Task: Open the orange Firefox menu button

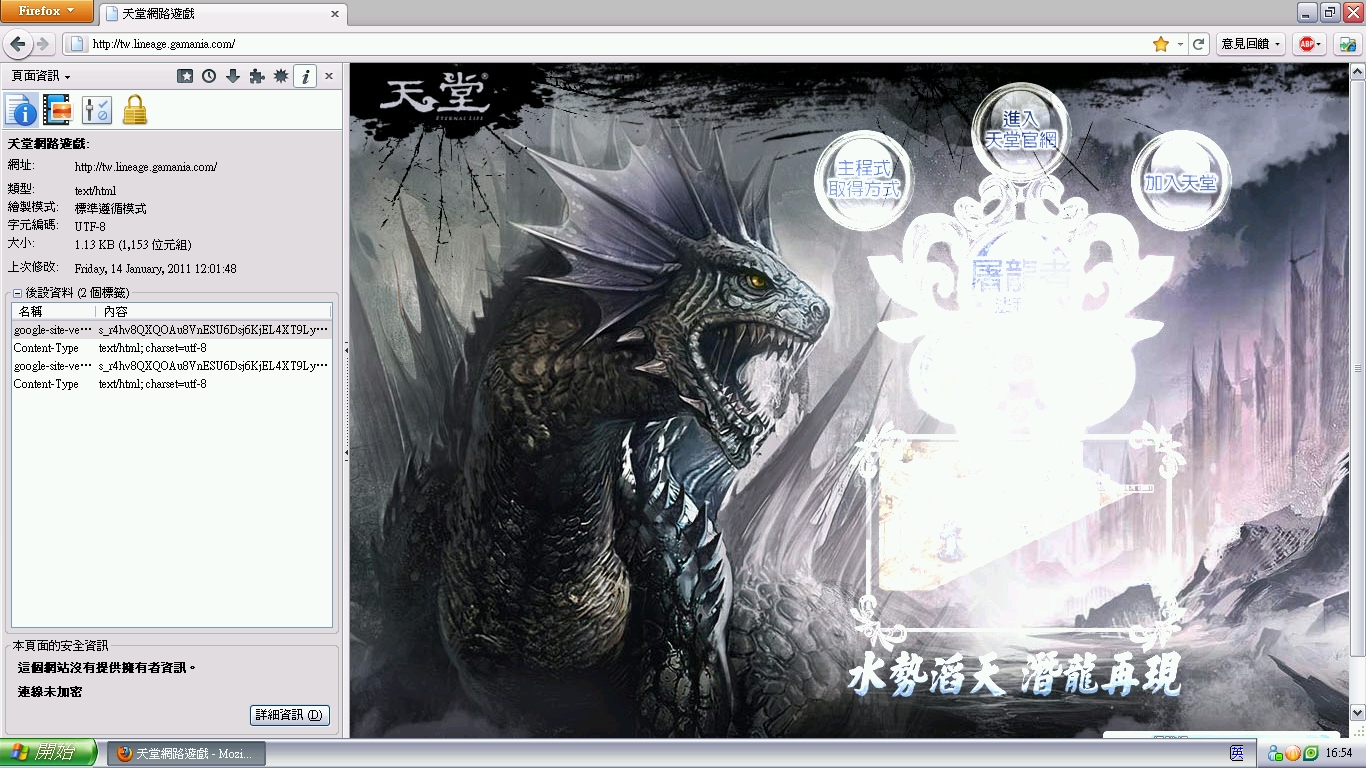Action: click(x=46, y=11)
